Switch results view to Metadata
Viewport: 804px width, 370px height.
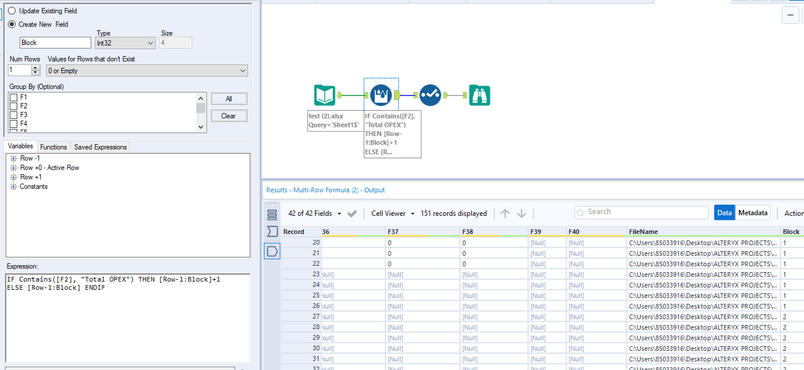(x=753, y=213)
